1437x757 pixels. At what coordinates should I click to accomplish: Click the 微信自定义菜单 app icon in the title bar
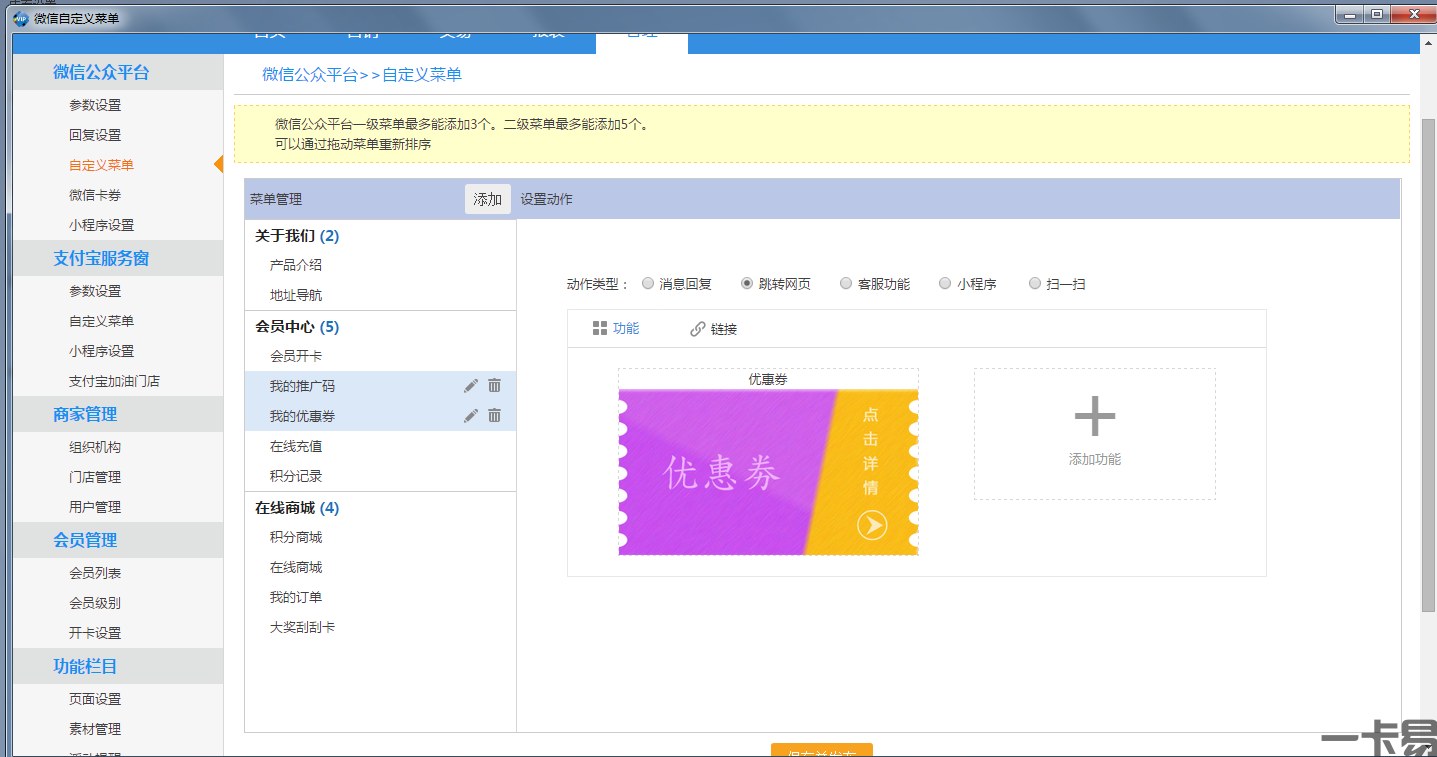pyautogui.click(x=20, y=18)
